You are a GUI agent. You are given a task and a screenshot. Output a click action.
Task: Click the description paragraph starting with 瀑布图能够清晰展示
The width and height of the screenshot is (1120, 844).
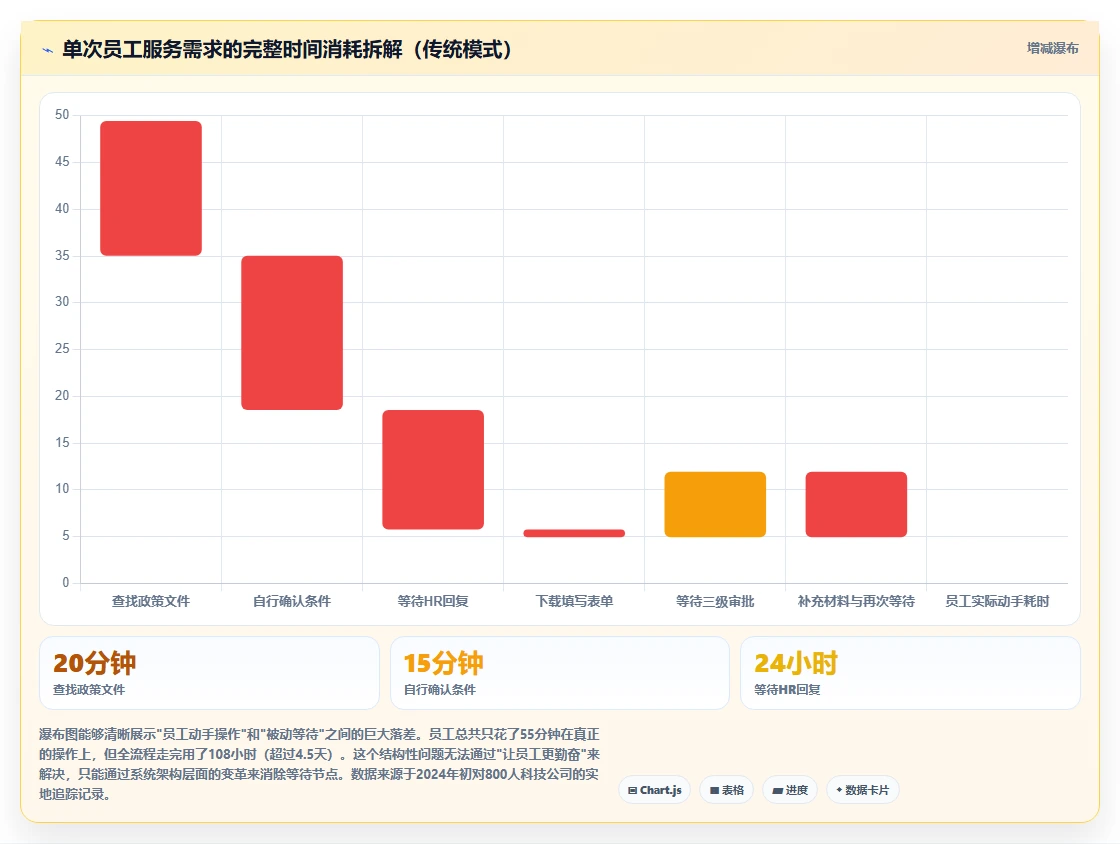(x=319, y=764)
